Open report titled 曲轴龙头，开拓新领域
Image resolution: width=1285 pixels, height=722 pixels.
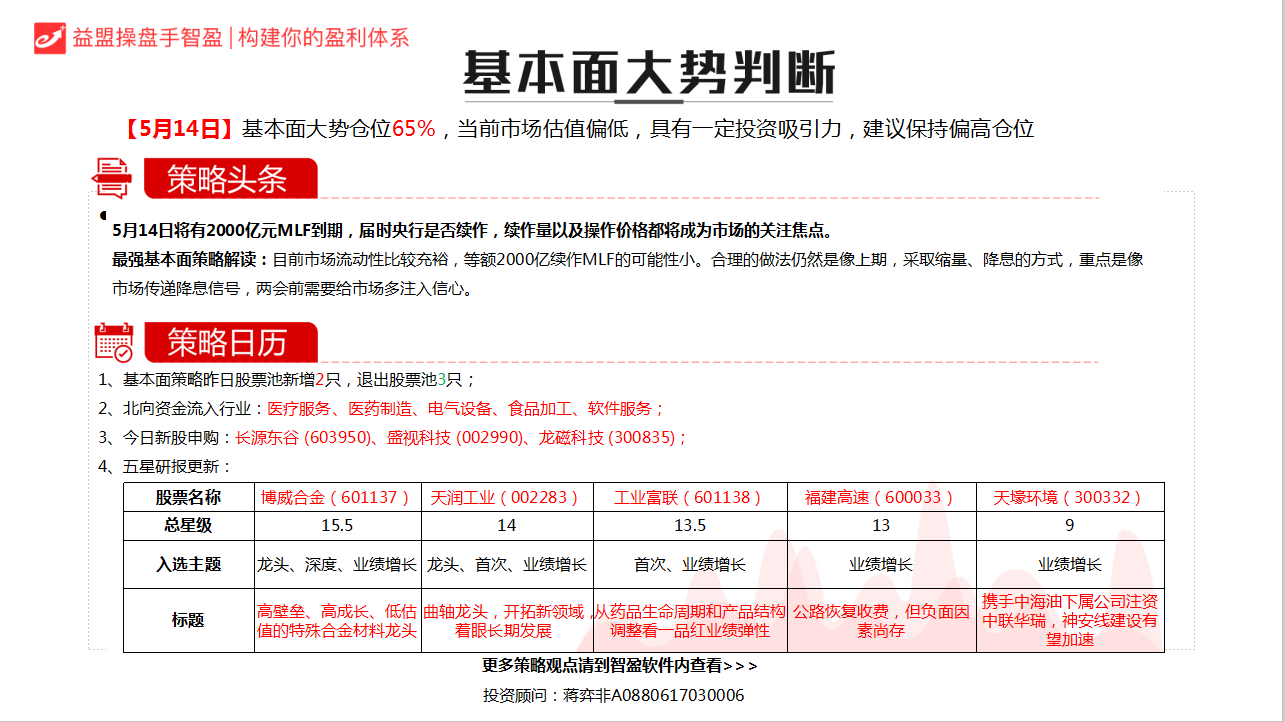point(504,621)
